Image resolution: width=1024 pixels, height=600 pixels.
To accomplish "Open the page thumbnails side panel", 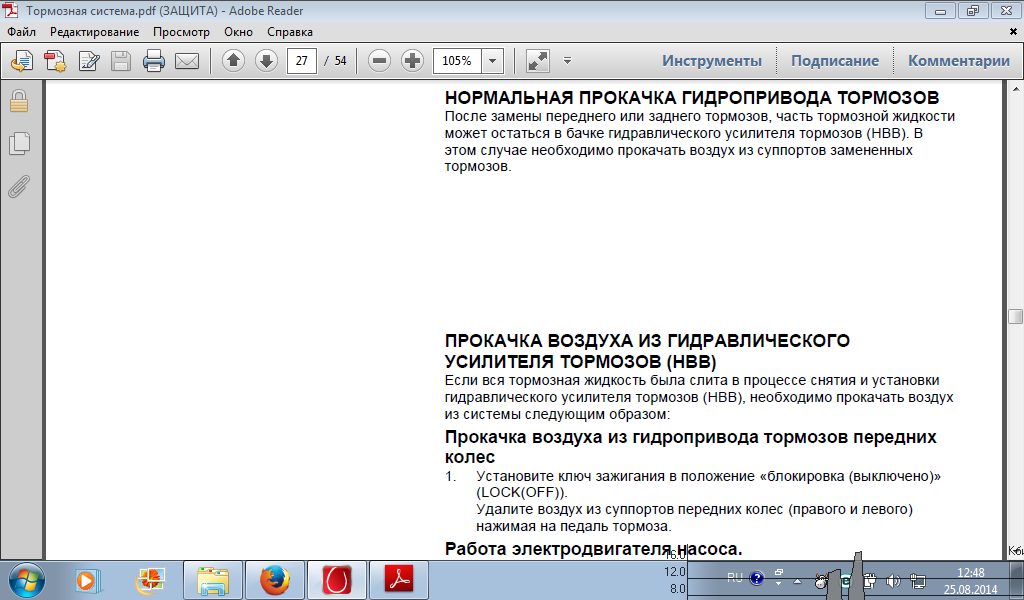I will [x=18, y=143].
